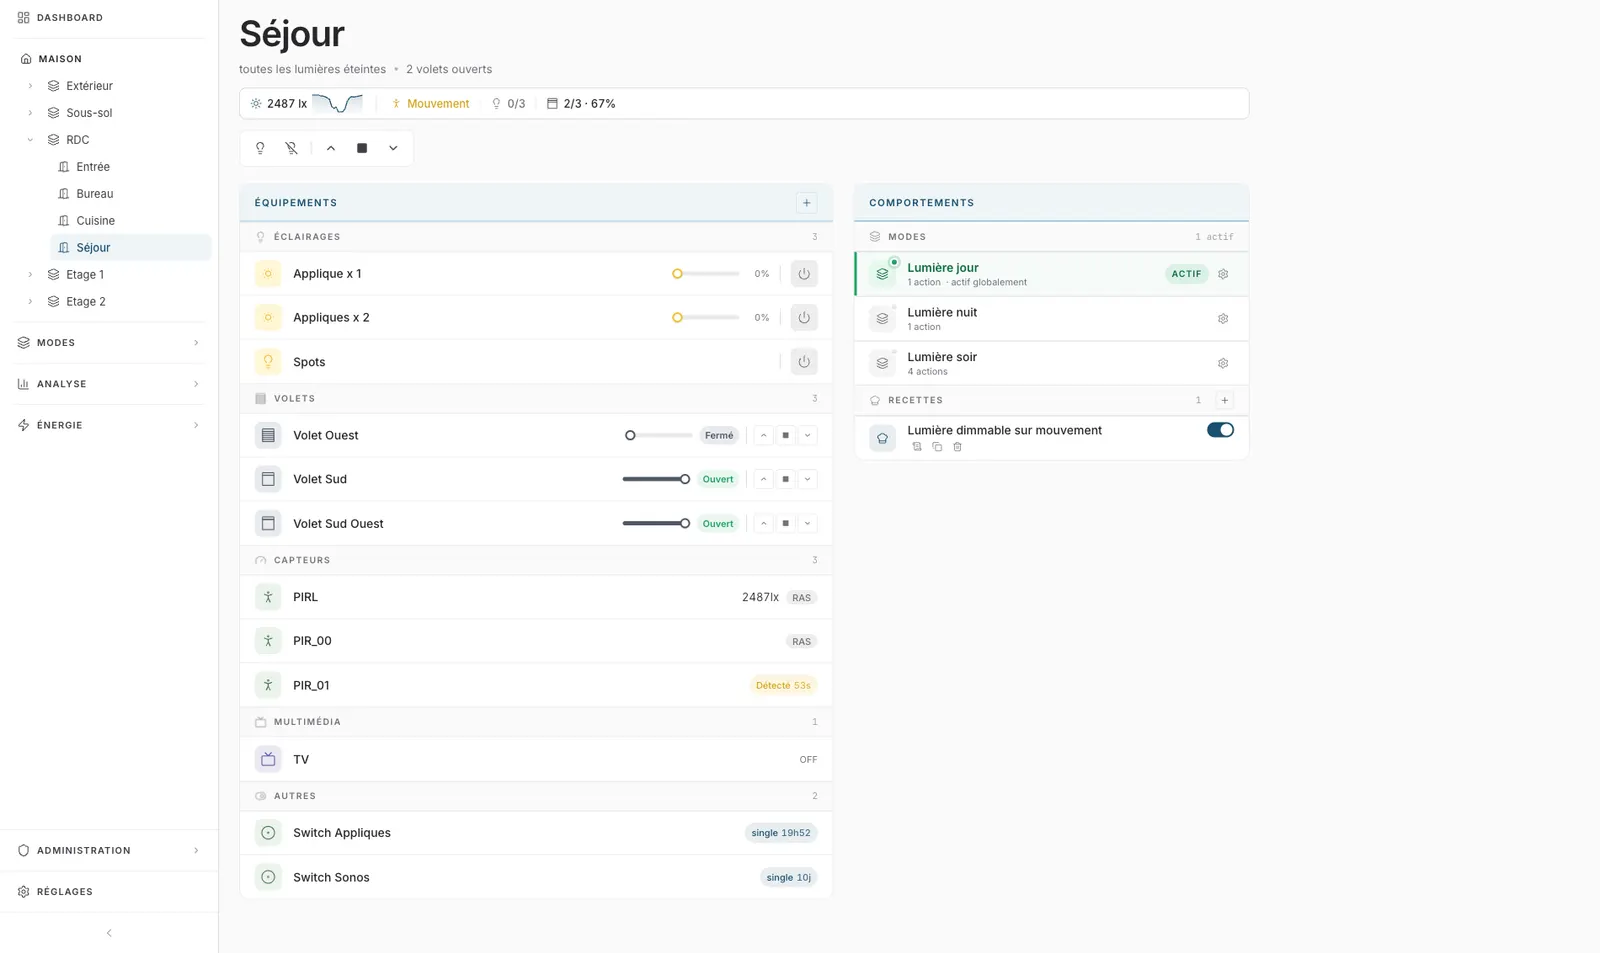Open settings gear for Lumière jour mode
The width and height of the screenshot is (1600, 953).
[1223, 274]
